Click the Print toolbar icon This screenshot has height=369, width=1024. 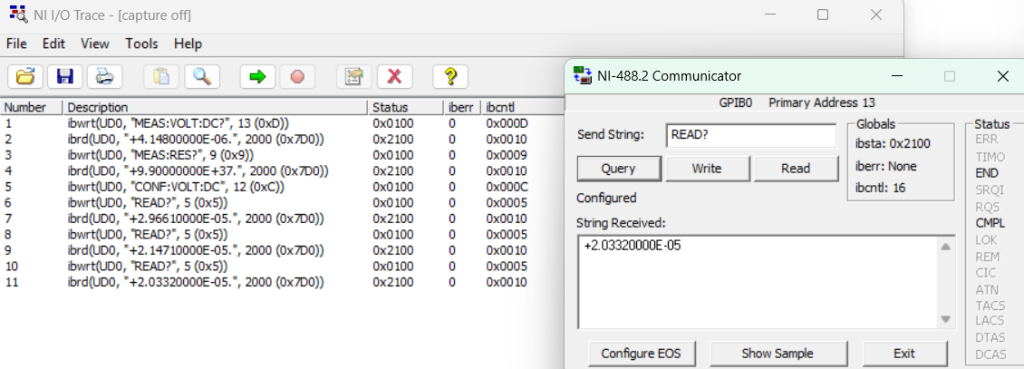tap(104, 77)
